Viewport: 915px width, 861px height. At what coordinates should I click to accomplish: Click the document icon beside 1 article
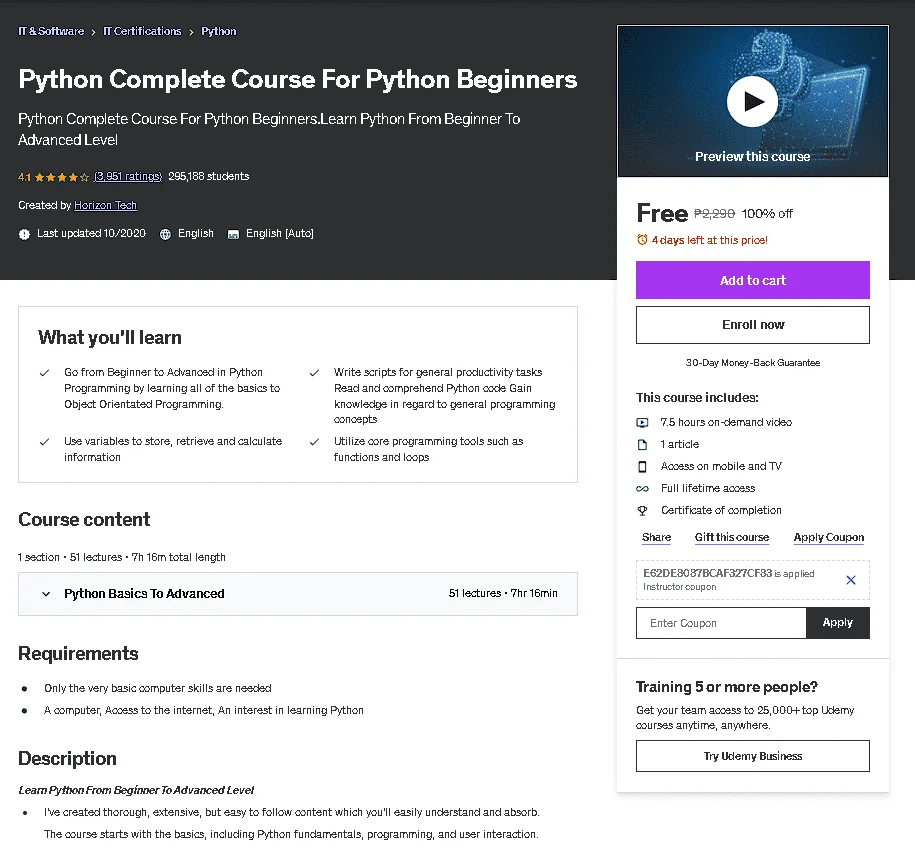click(x=642, y=445)
